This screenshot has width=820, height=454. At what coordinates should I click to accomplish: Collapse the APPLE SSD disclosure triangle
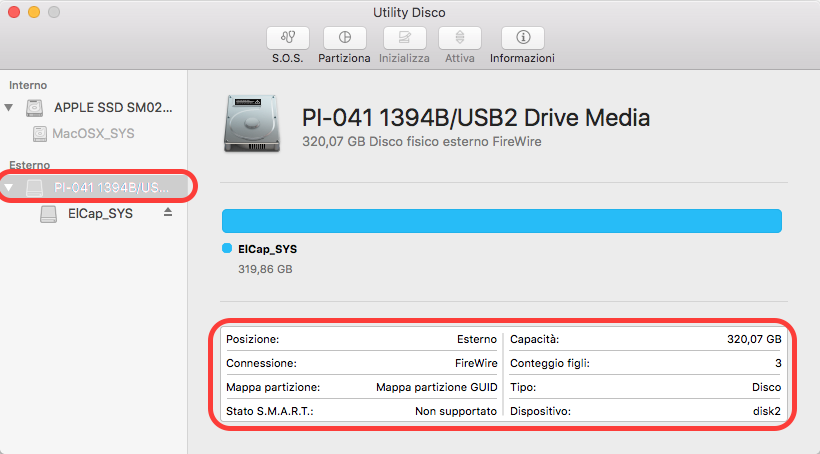[9, 108]
